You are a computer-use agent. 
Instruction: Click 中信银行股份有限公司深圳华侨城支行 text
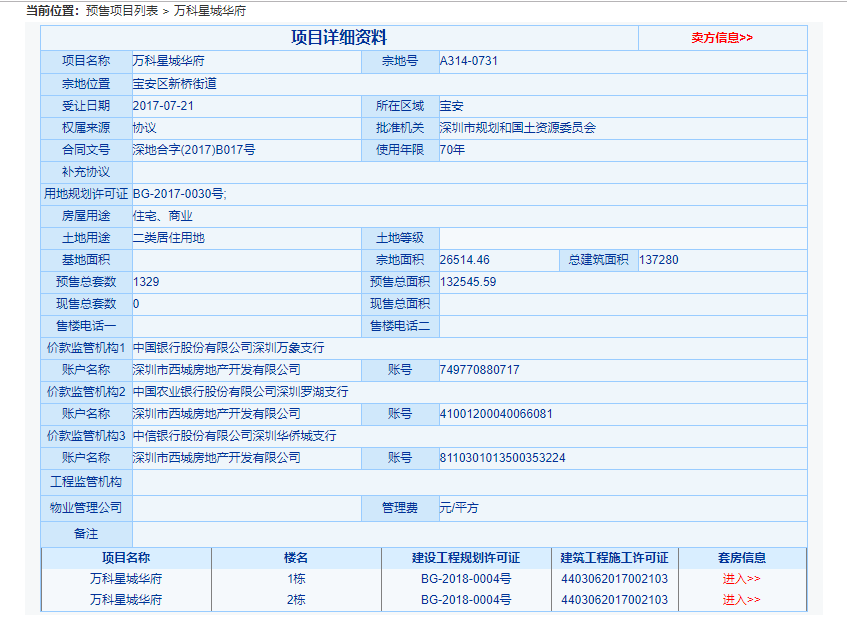[234, 436]
